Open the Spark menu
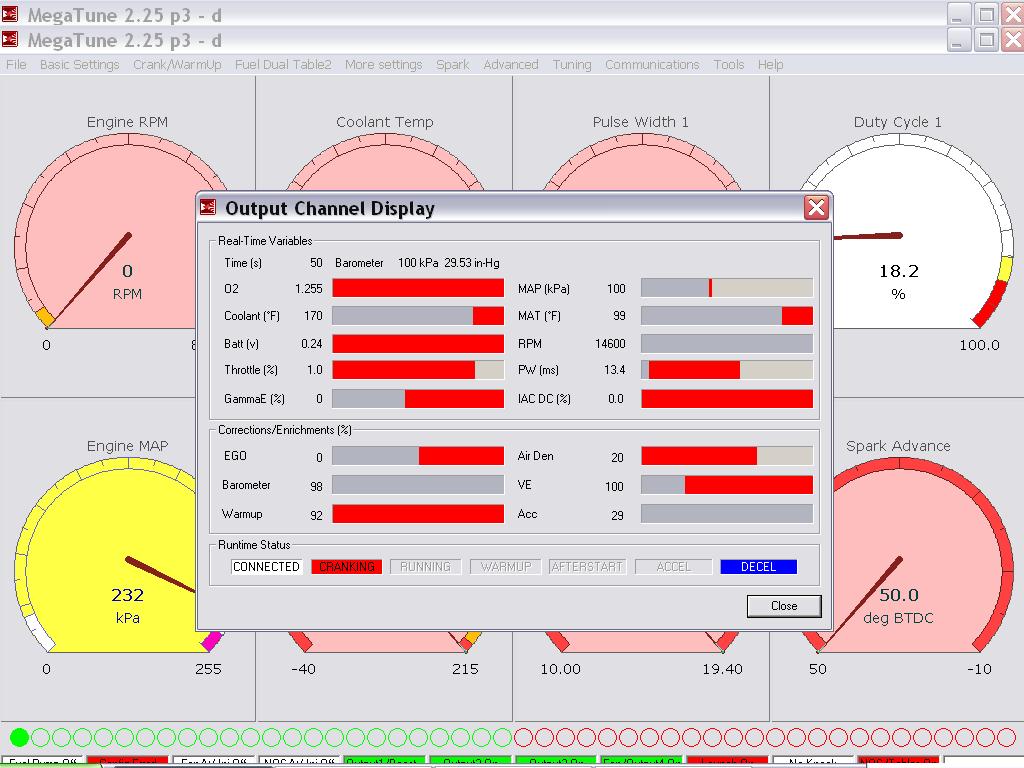 [x=453, y=65]
